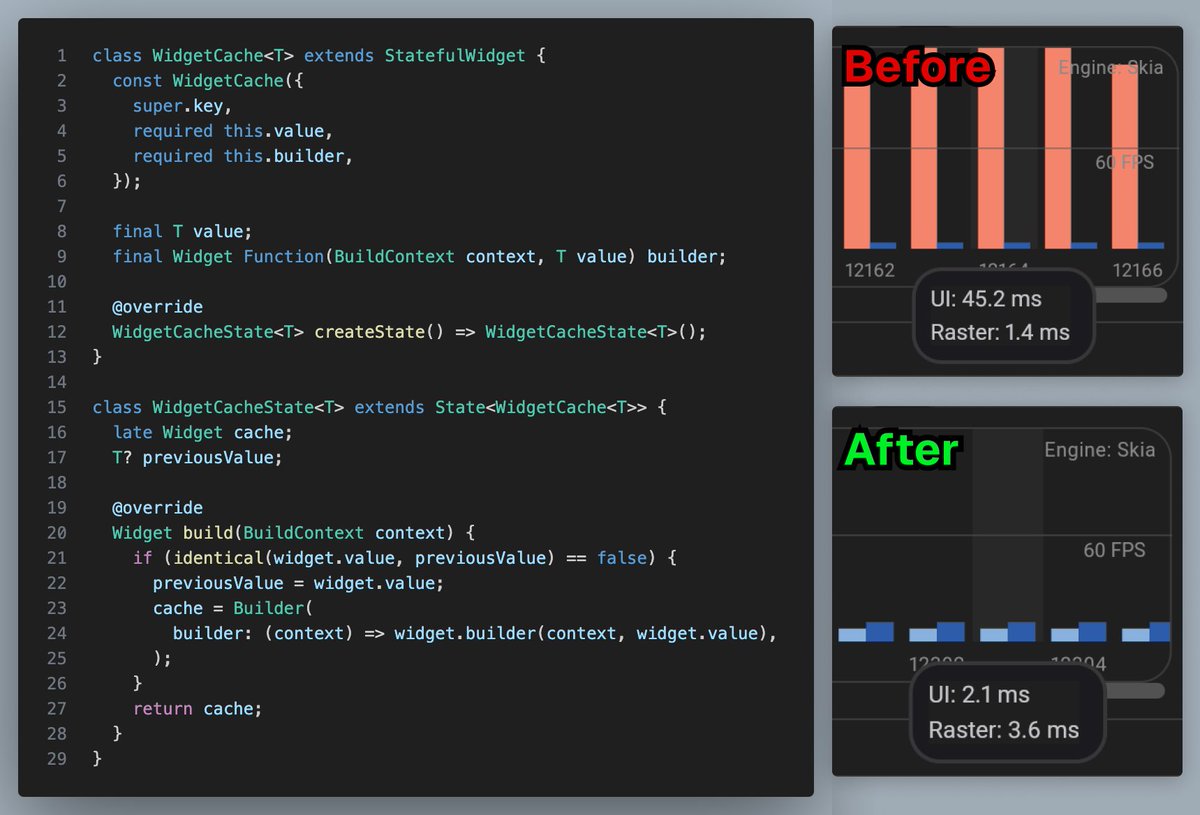Click the horizontal scrollbar thumb in After chart
Viewport: 1200px width, 815px height.
click(1132, 690)
